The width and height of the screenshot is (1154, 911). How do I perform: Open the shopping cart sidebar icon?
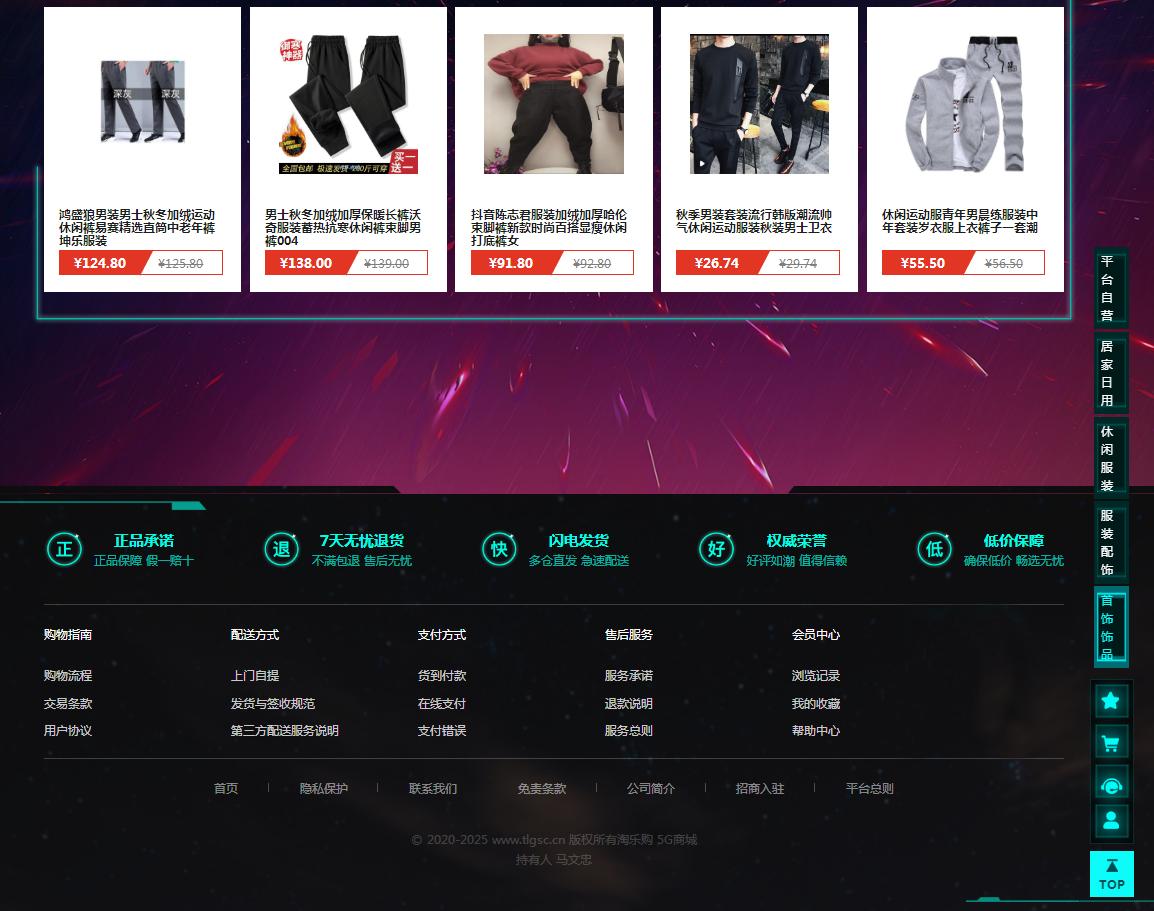pos(1111,744)
